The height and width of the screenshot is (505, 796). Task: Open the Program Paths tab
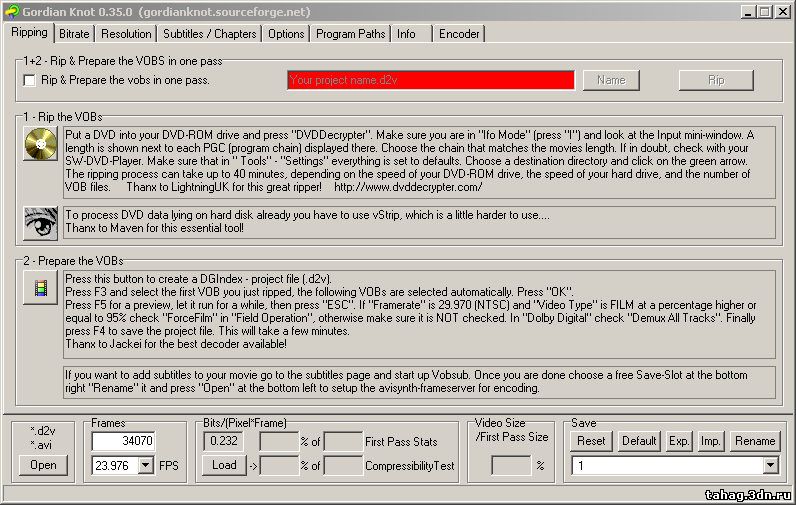coord(350,33)
